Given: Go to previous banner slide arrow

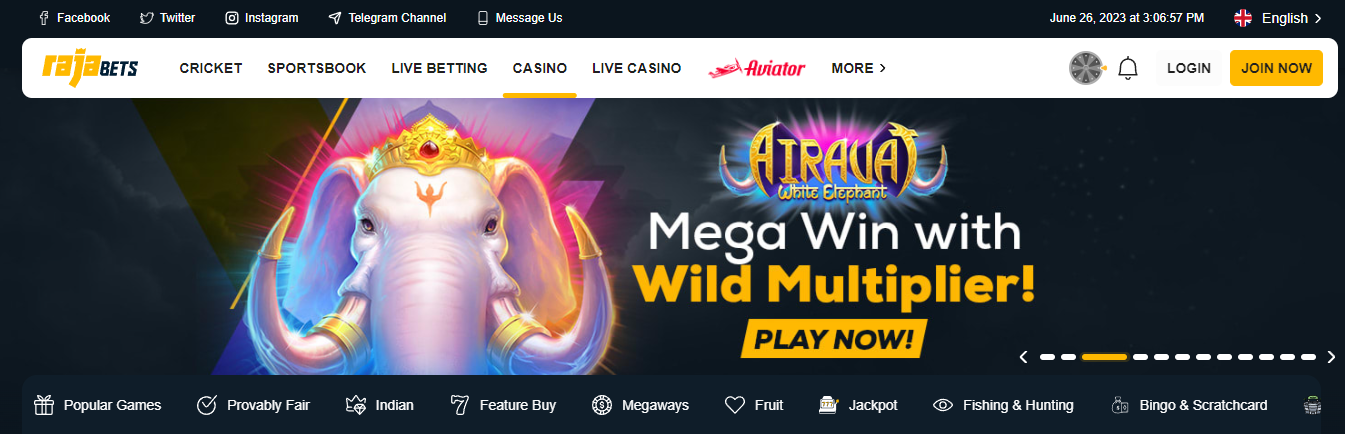Looking at the screenshot, I should click(x=1023, y=357).
